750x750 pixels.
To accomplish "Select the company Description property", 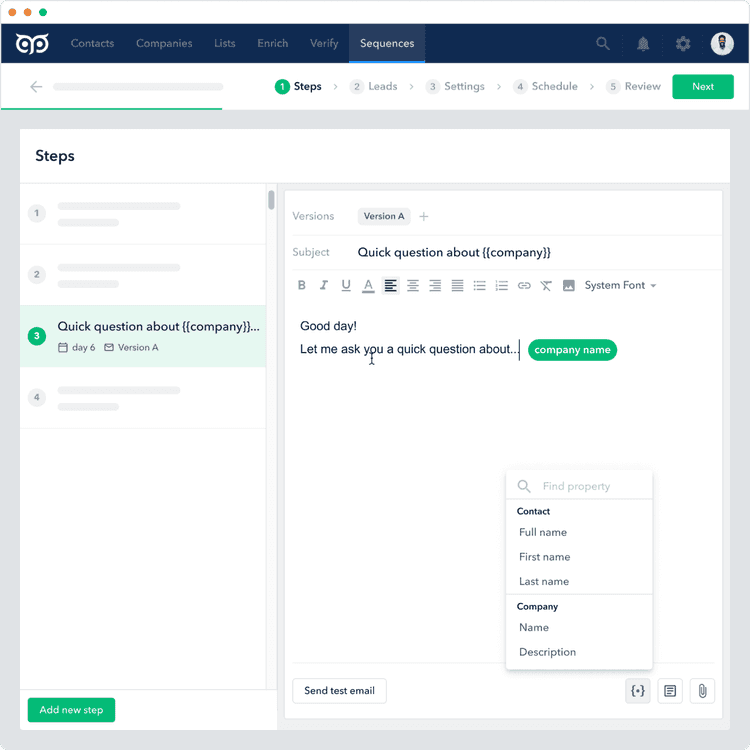I will point(547,652).
